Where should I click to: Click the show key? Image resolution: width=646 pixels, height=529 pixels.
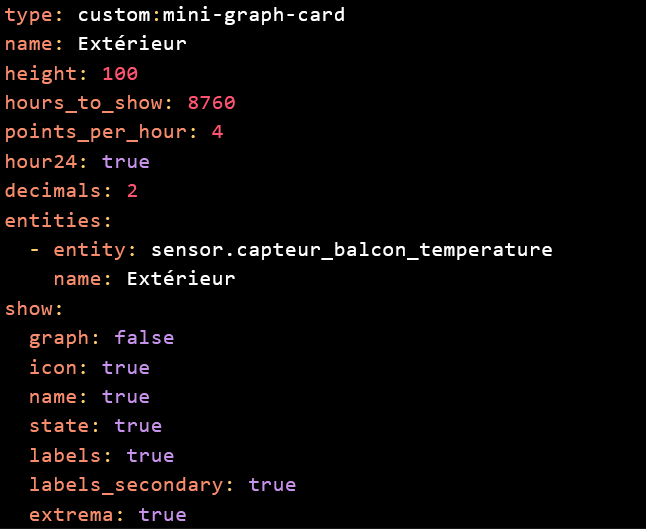click(x=34, y=309)
